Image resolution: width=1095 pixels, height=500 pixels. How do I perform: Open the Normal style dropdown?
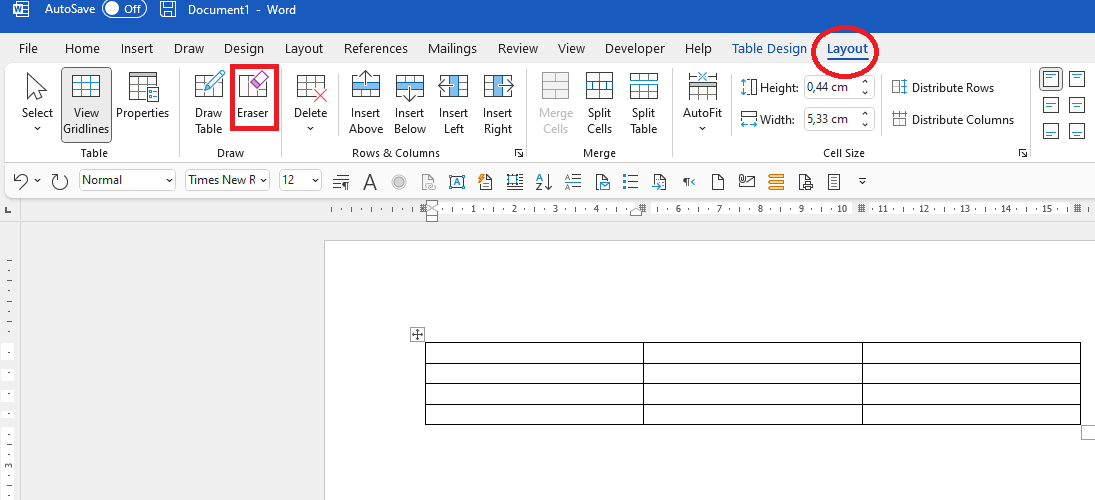click(x=127, y=180)
